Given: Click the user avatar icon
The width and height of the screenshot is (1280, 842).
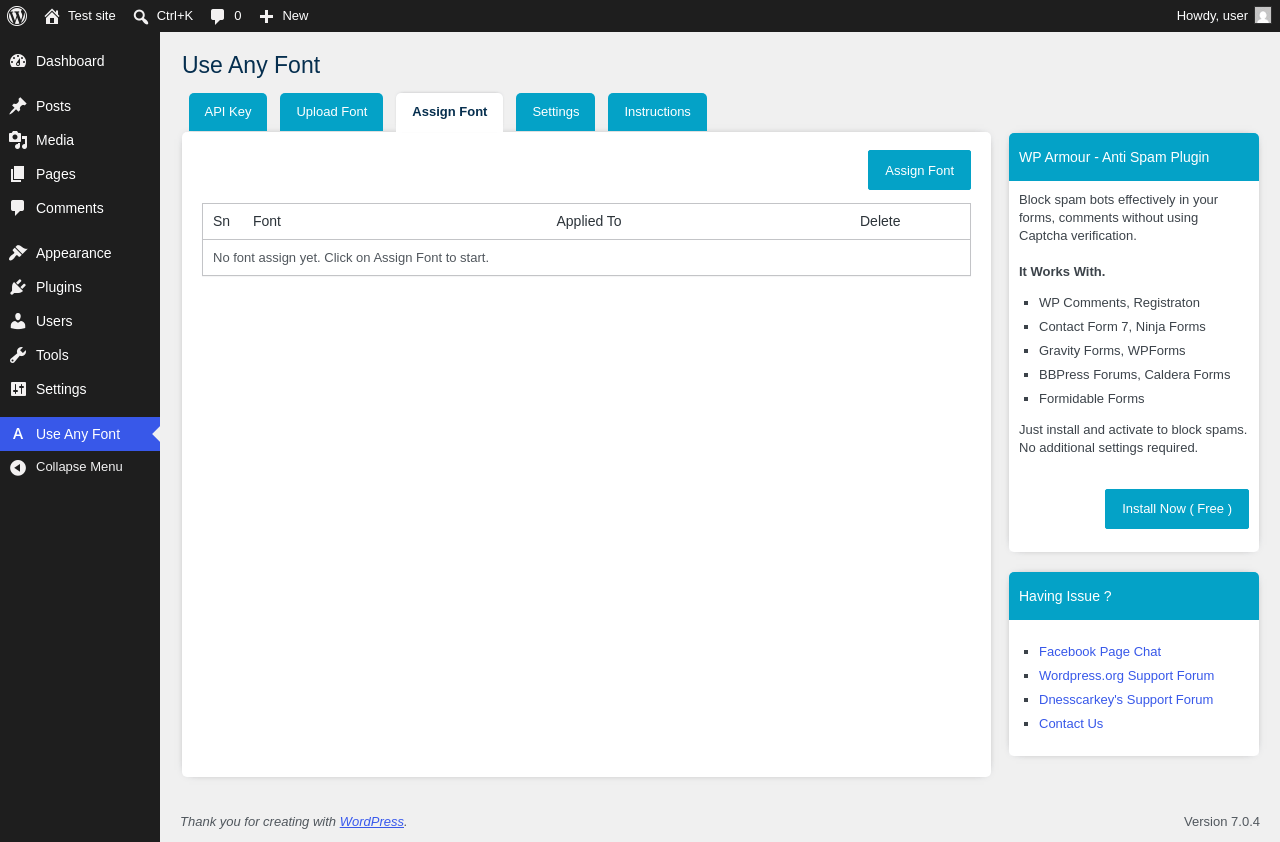Looking at the screenshot, I should coord(1263,15).
